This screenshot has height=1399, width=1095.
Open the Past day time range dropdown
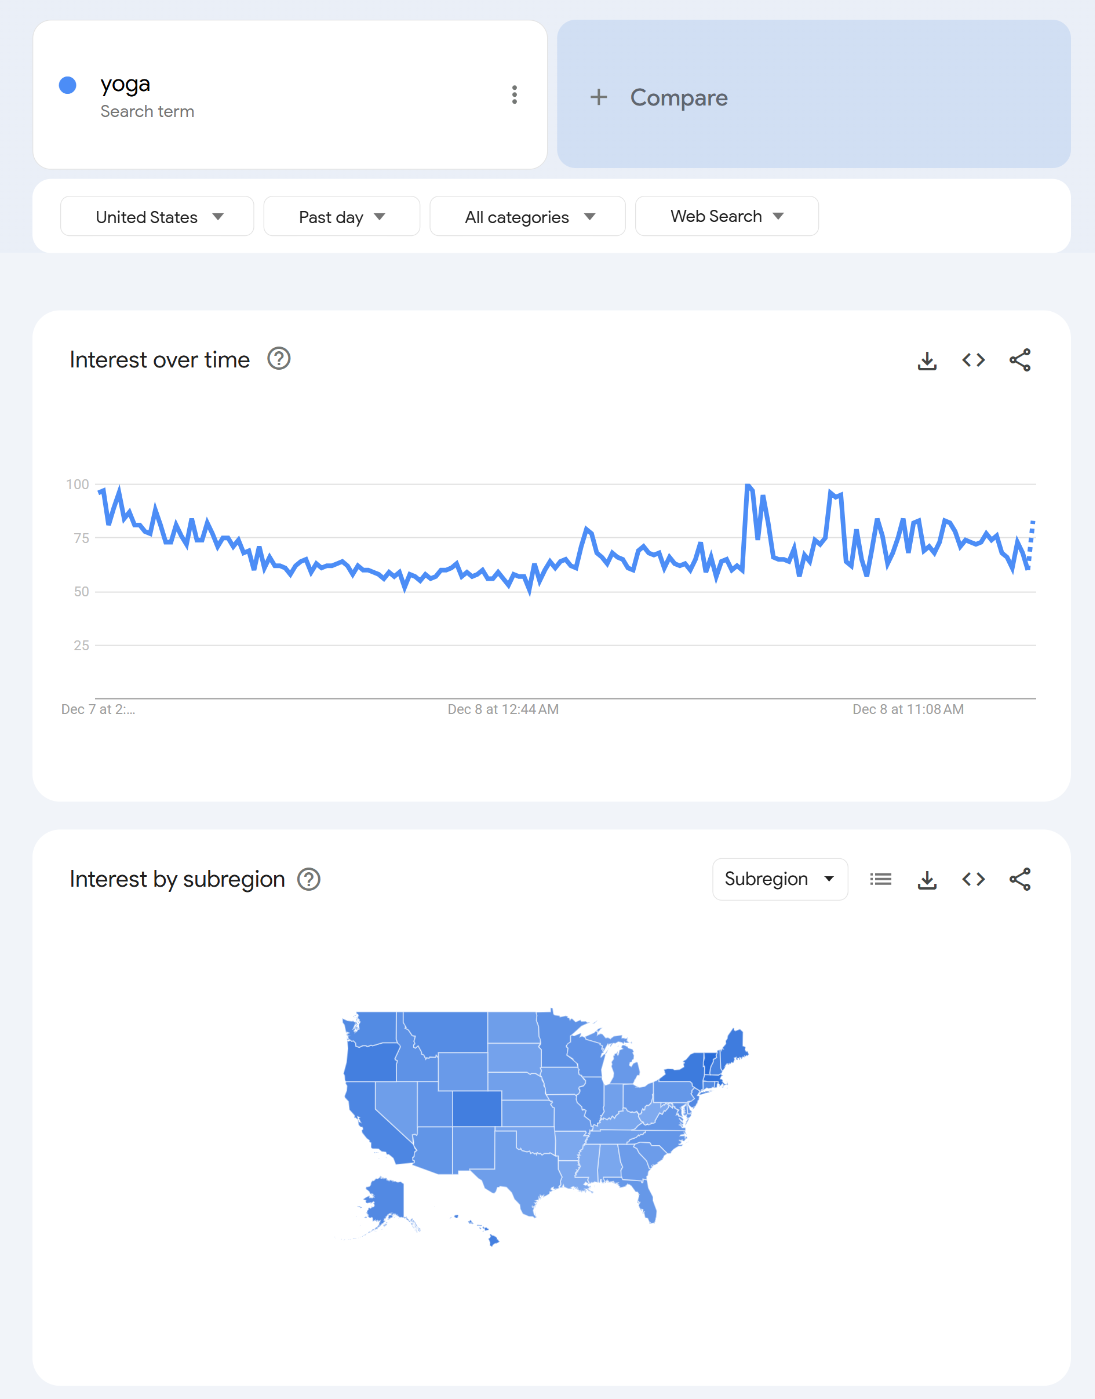[x=341, y=216]
